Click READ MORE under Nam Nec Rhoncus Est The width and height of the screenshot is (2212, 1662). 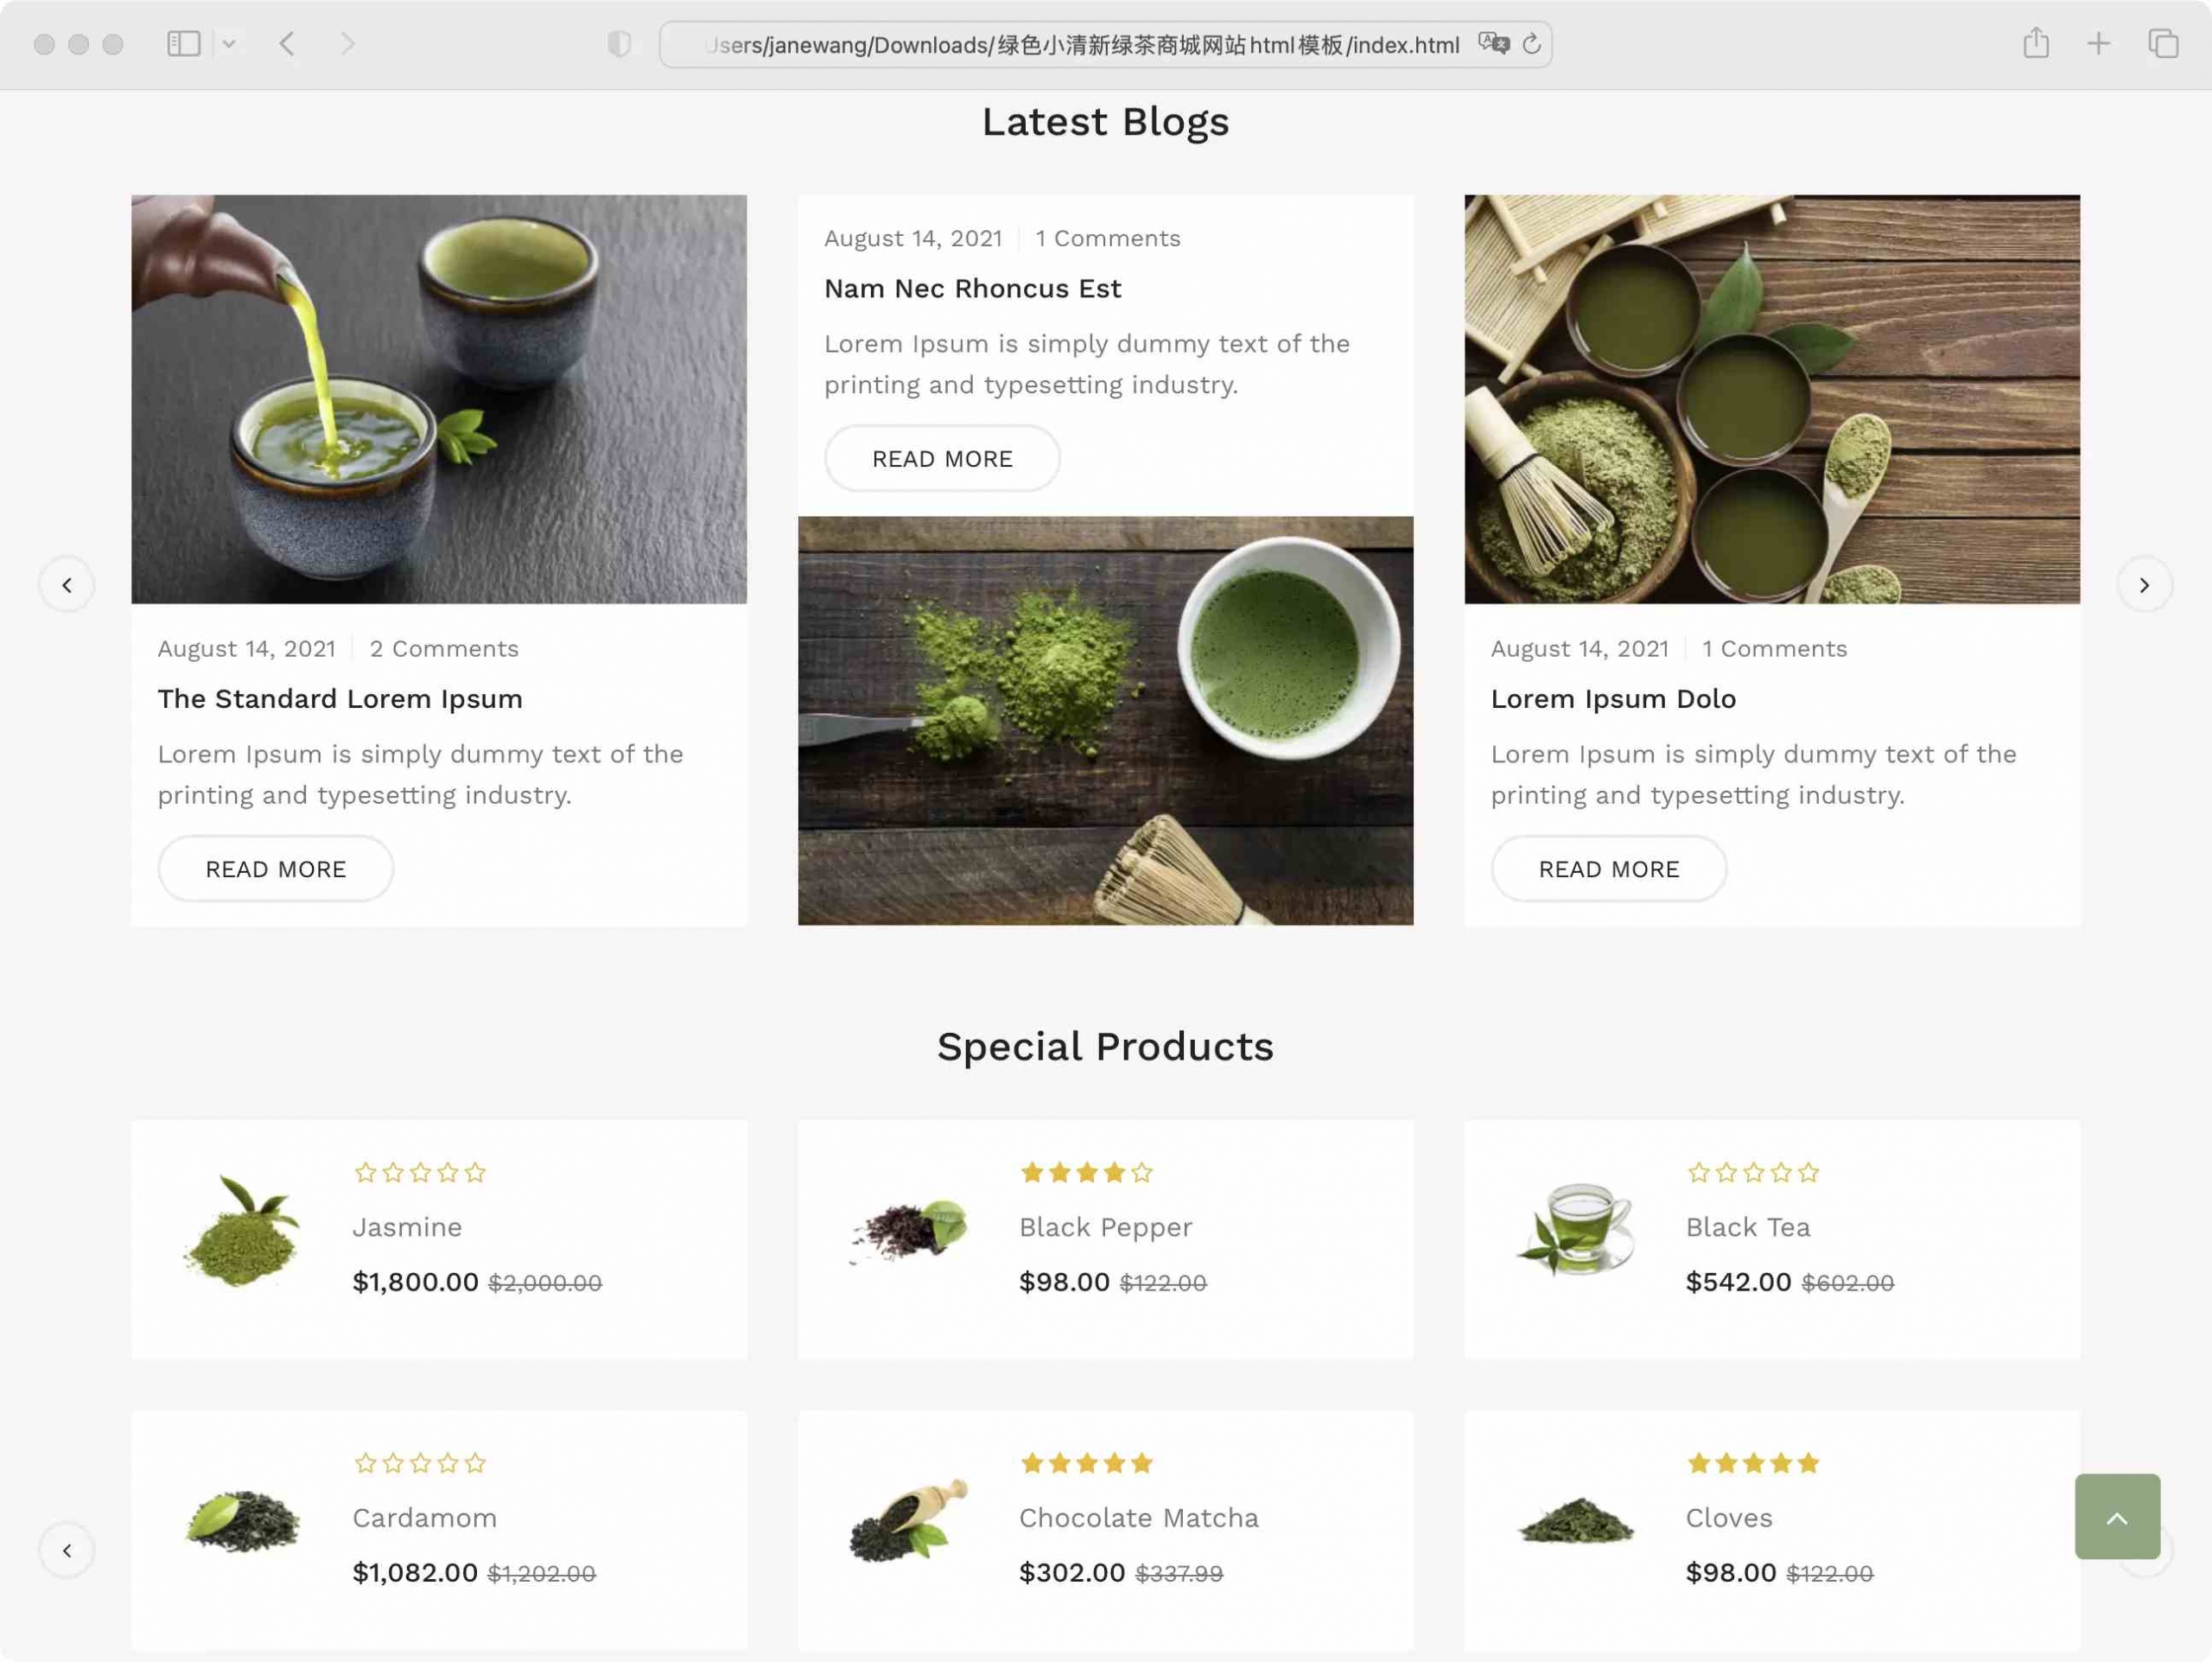[942, 459]
